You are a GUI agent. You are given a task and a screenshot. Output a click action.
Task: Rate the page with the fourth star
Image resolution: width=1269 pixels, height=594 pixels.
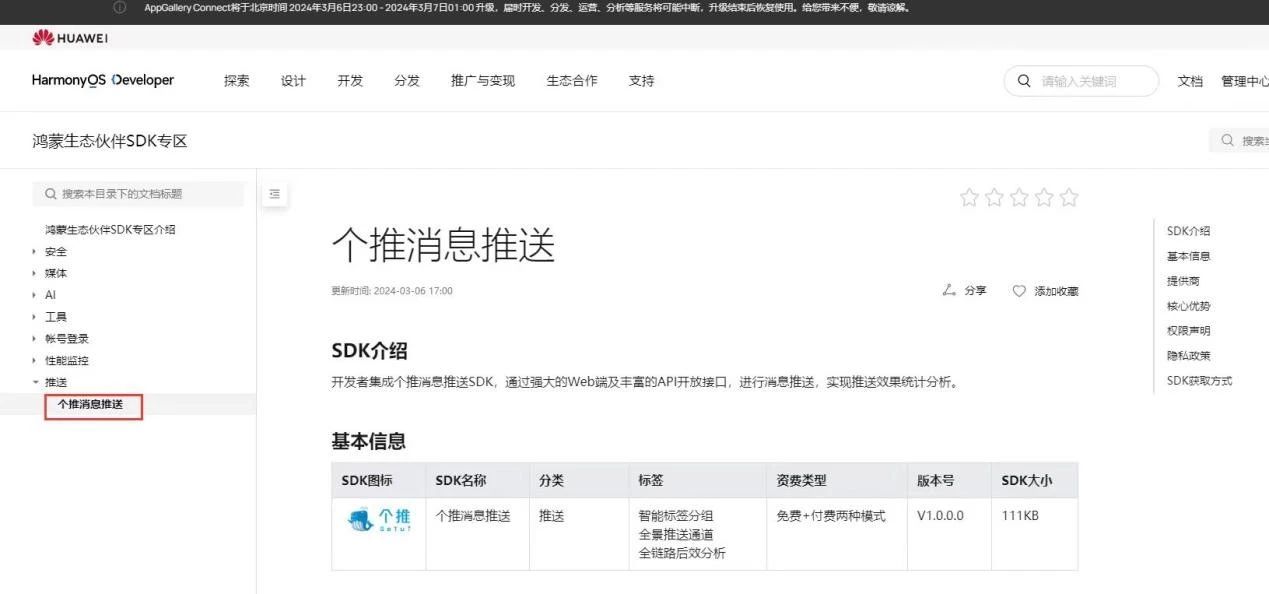click(1044, 197)
